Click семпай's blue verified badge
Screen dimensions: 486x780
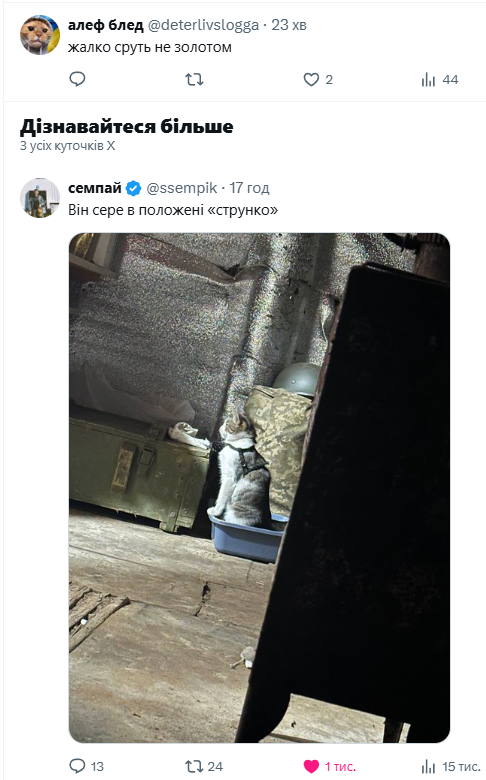[x=133, y=188]
